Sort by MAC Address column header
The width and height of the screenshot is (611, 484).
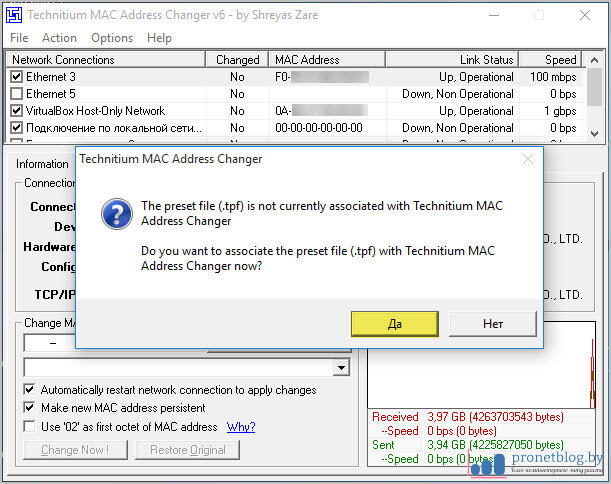[x=327, y=60]
